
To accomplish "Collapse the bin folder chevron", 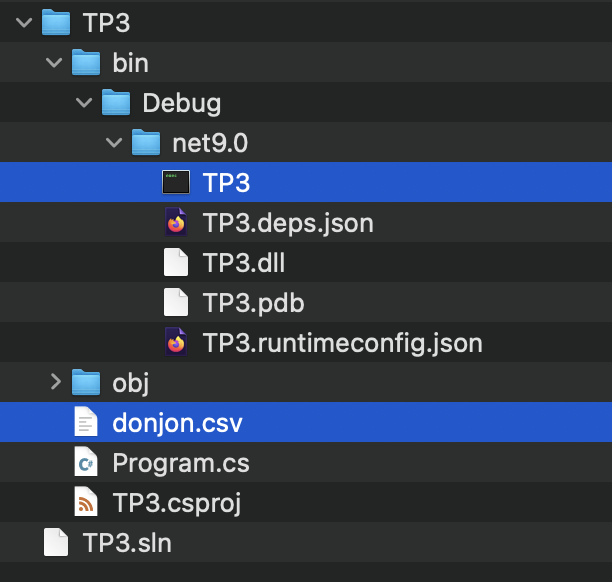I will [54, 63].
